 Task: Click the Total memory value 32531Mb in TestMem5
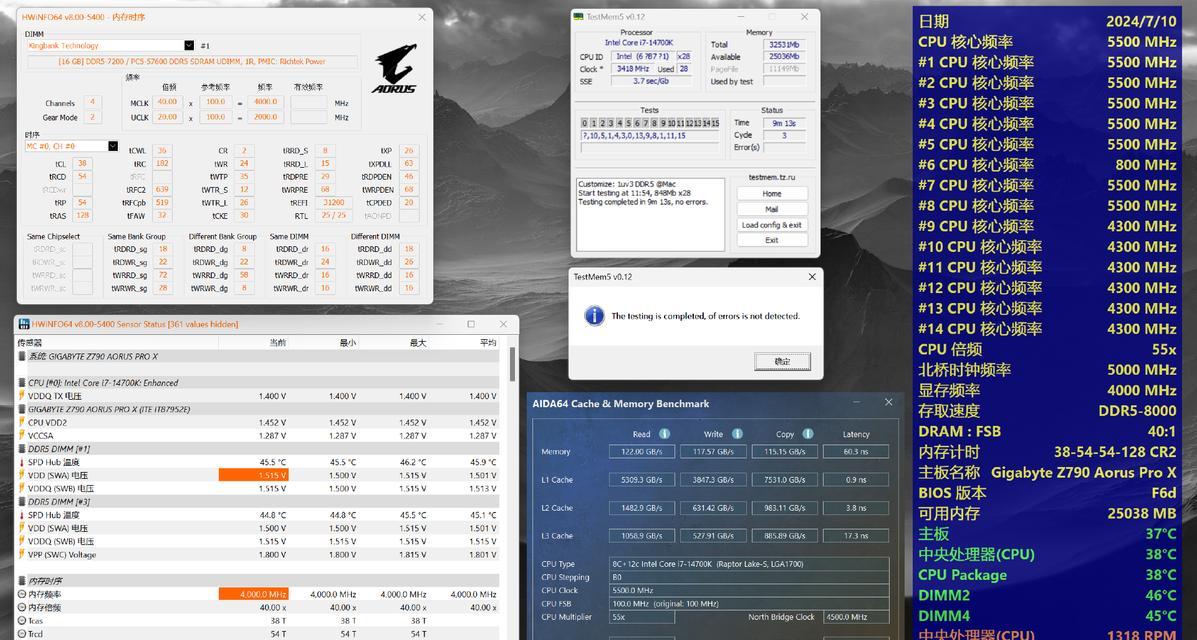point(784,44)
